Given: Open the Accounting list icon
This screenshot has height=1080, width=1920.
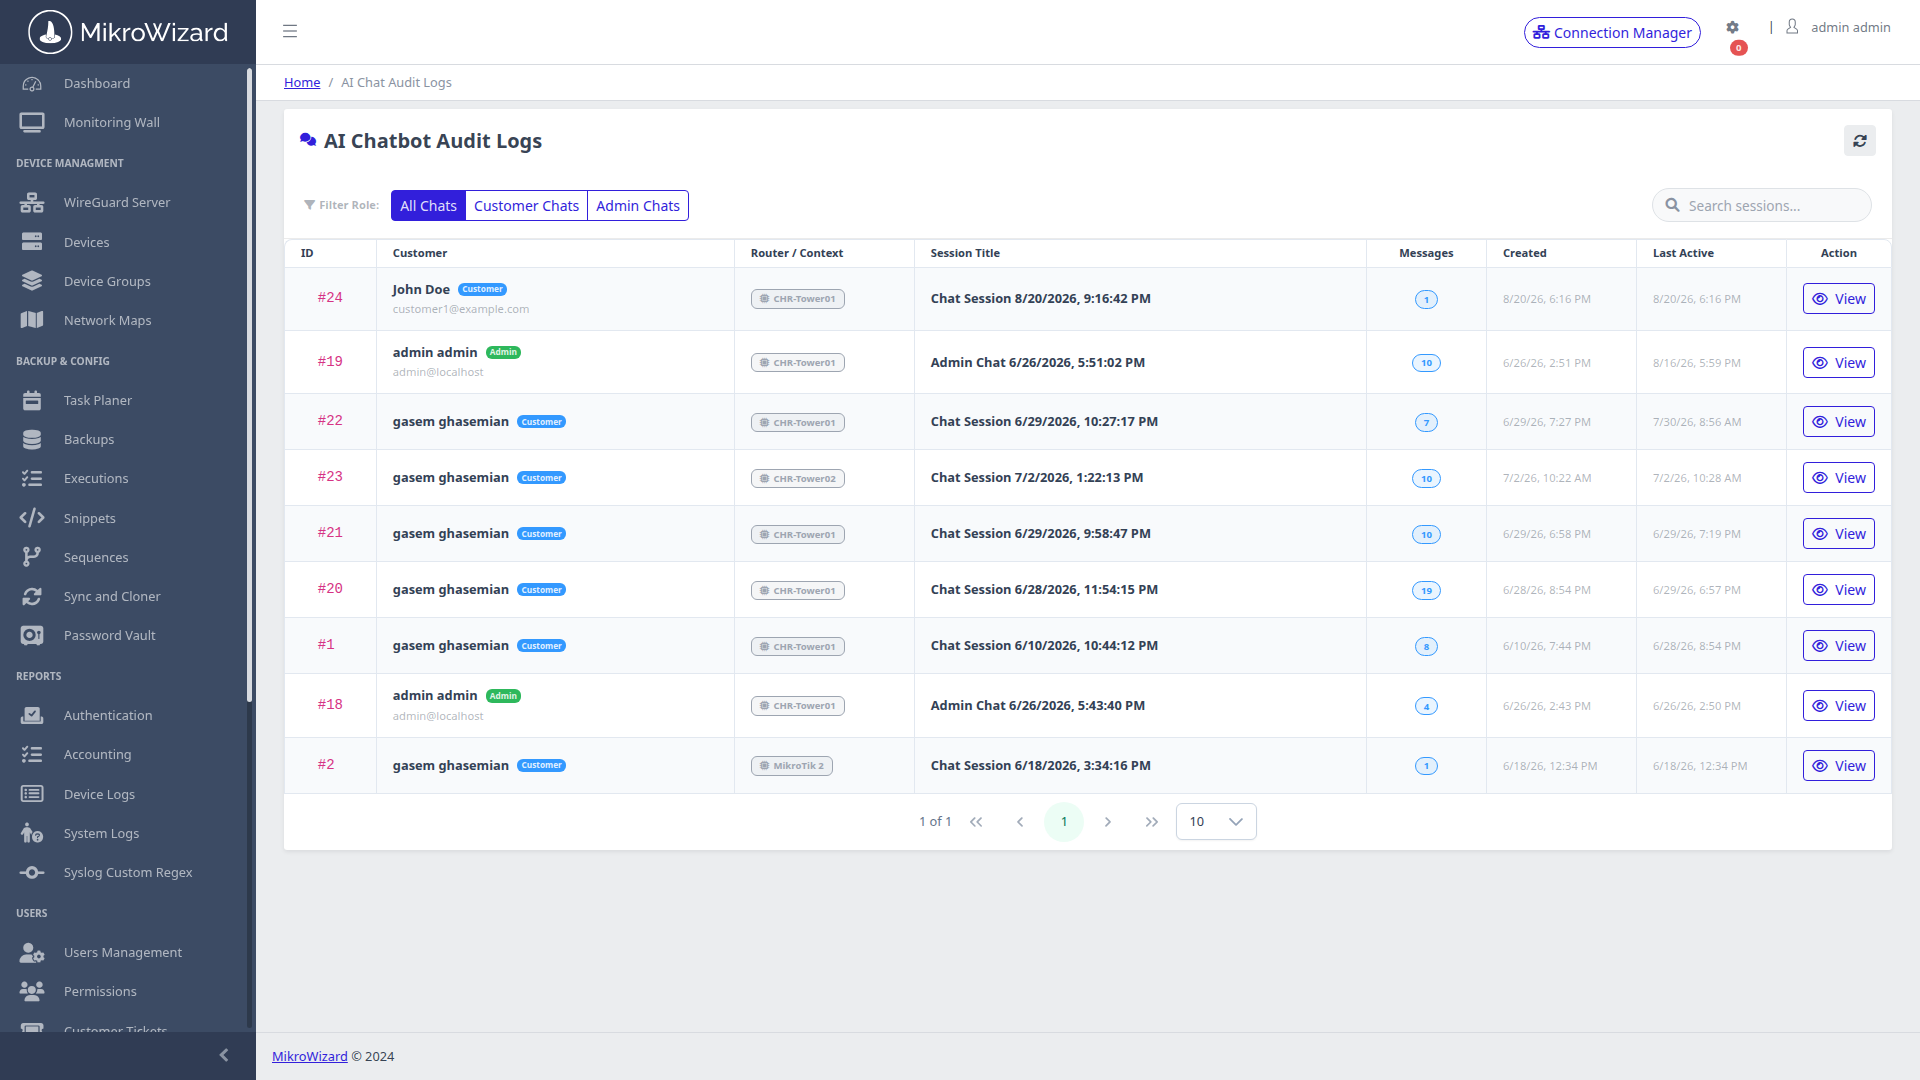Looking at the screenshot, I should 32,754.
